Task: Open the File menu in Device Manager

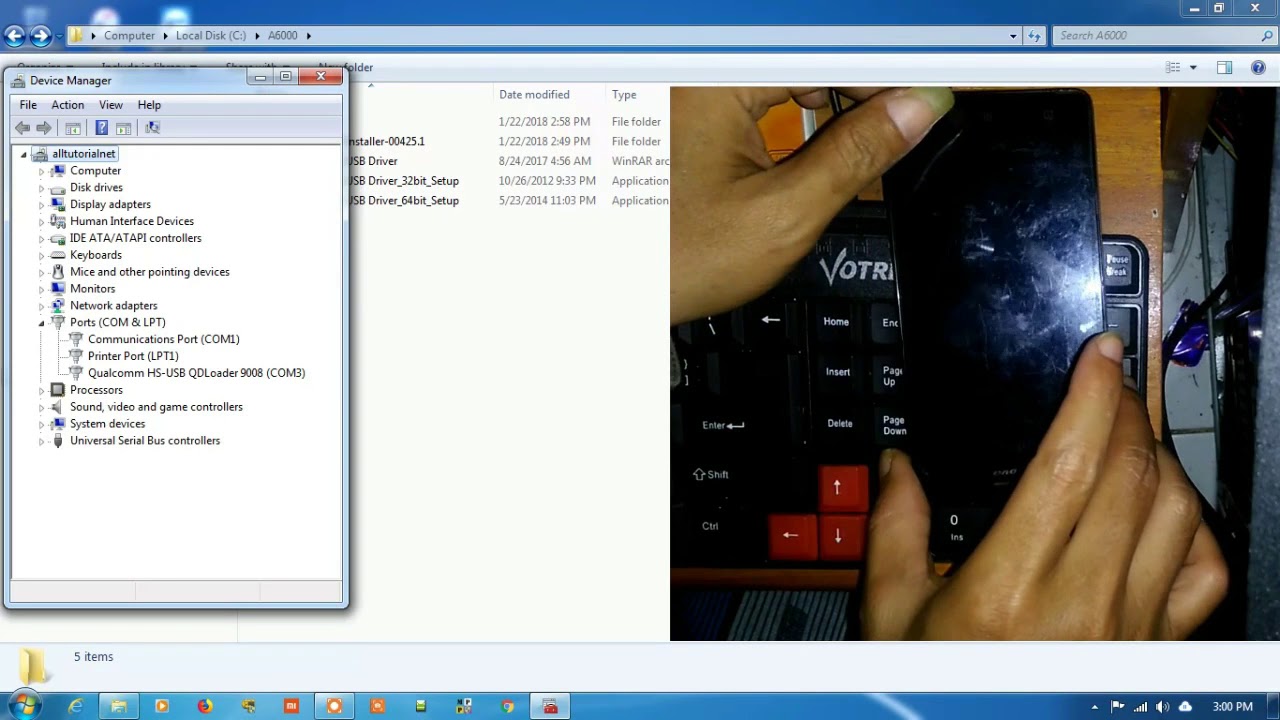Action: [x=28, y=105]
